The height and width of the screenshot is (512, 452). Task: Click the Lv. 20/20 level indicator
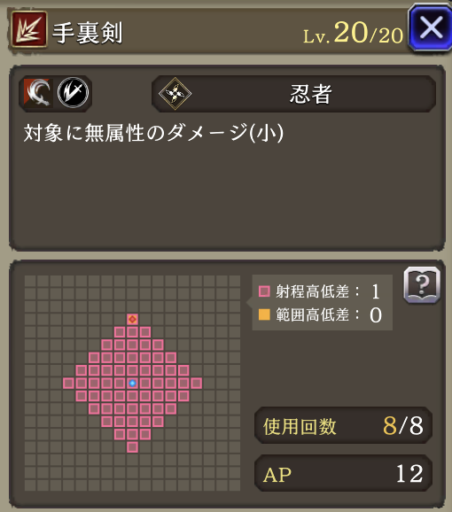click(353, 33)
